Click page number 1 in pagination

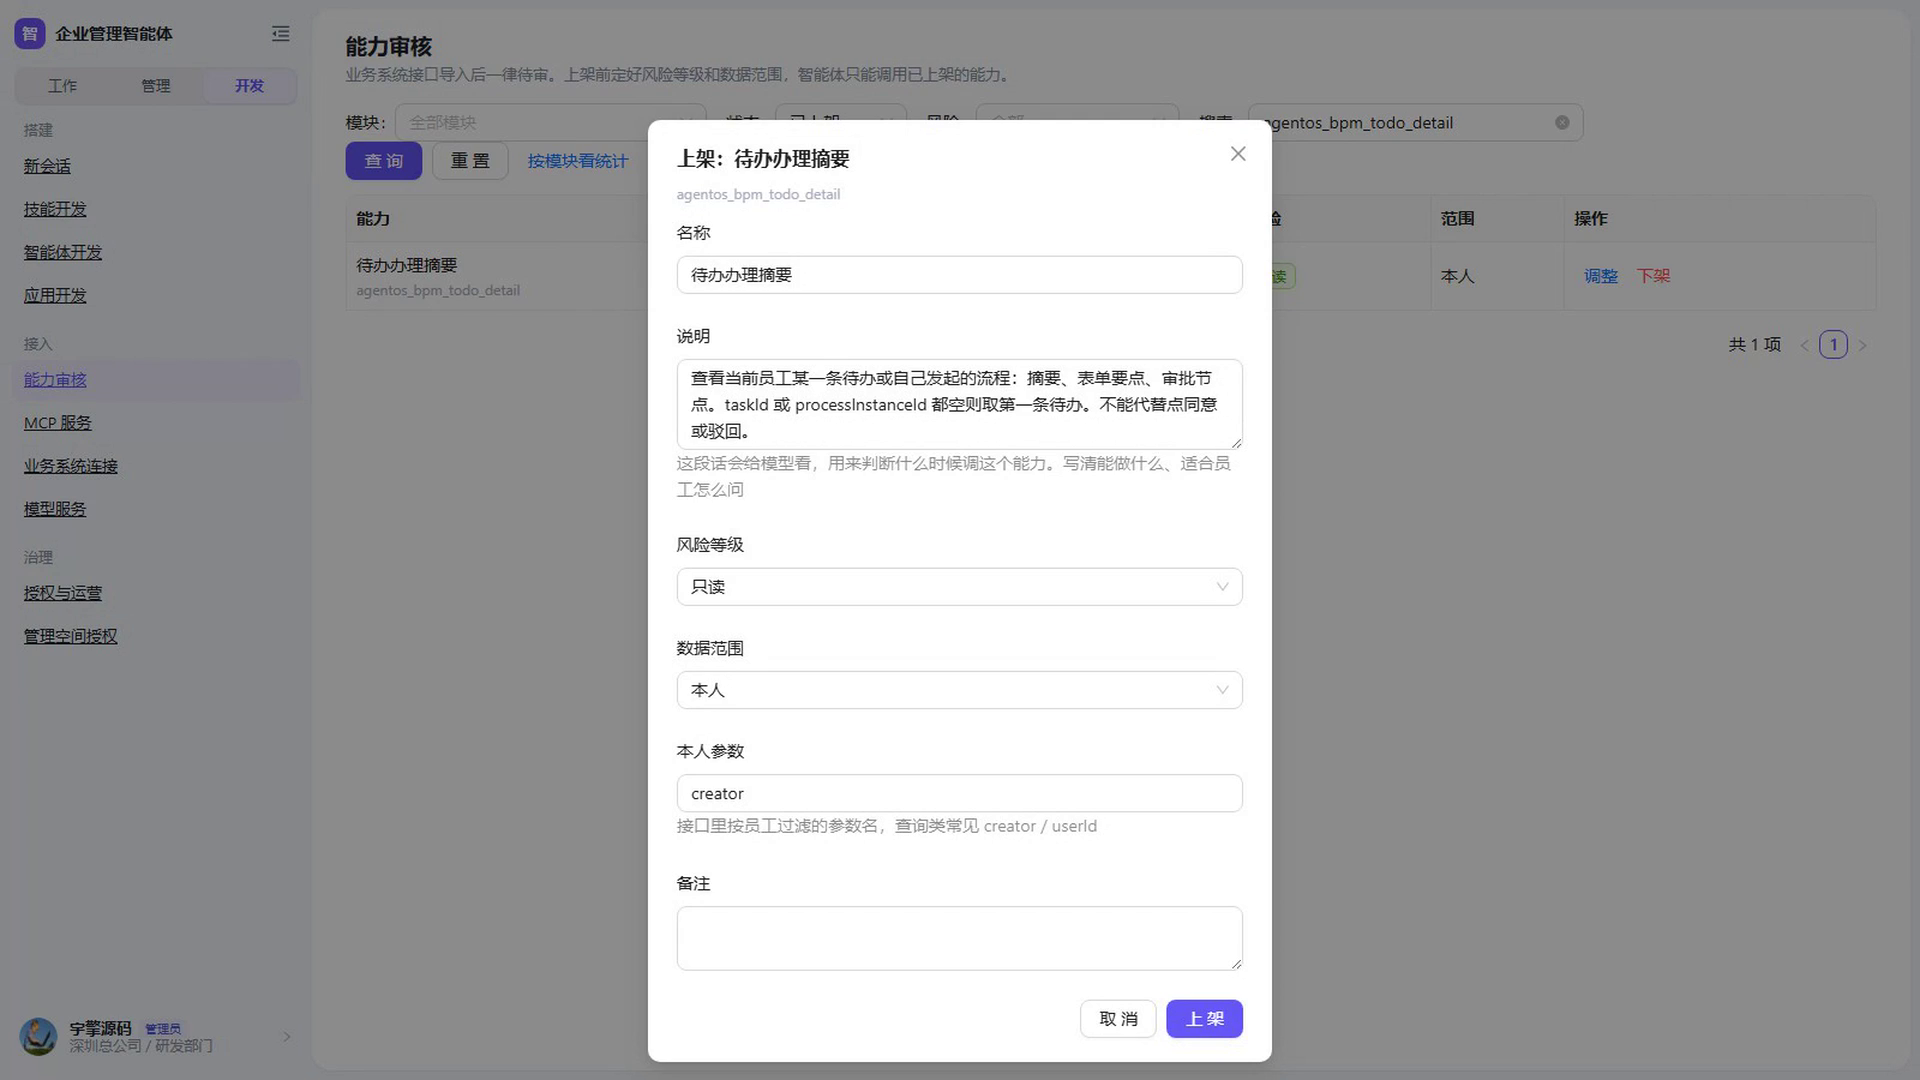(x=1833, y=345)
